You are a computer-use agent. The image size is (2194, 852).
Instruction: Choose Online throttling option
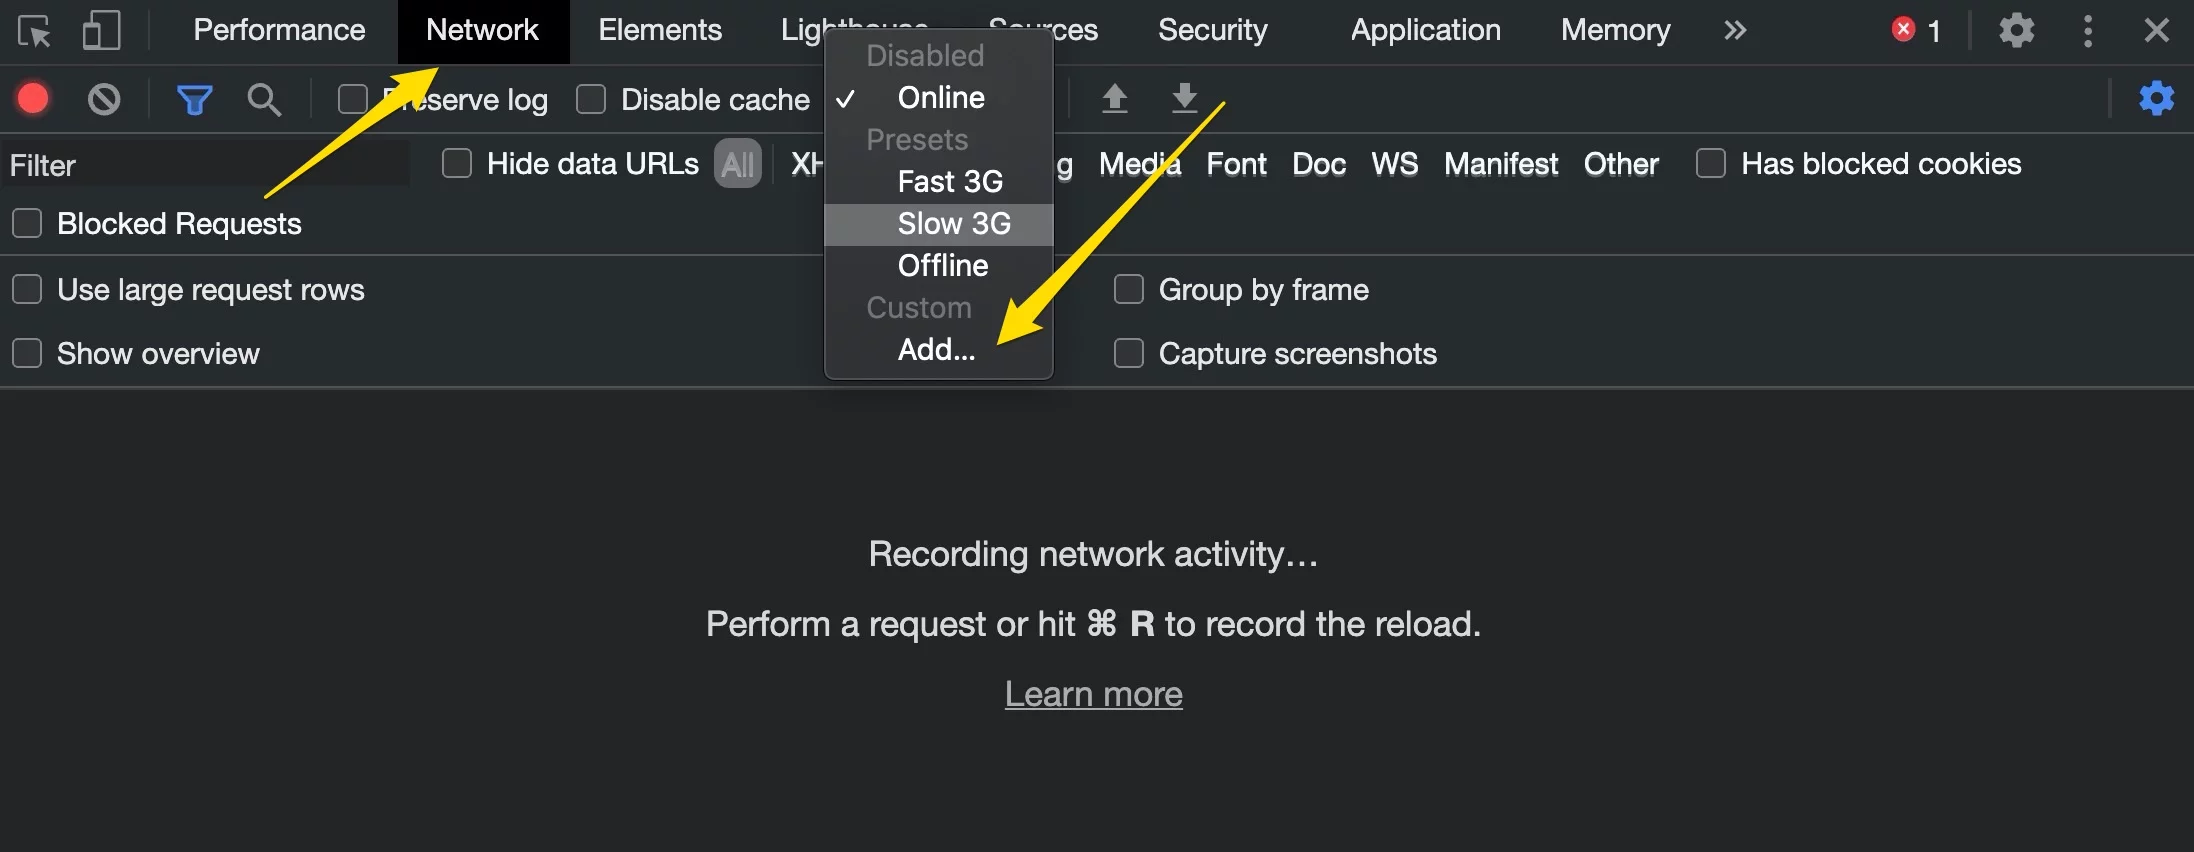click(939, 97)
